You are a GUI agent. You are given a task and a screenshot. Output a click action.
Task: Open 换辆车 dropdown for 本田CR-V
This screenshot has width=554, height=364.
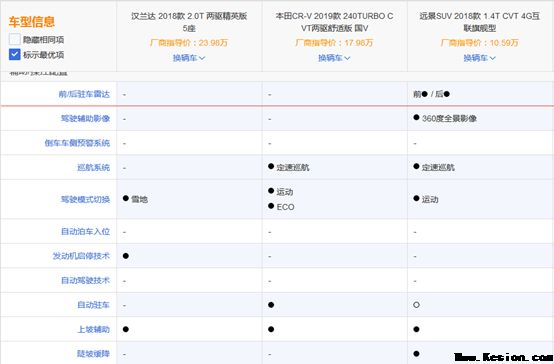coord(334,58)
